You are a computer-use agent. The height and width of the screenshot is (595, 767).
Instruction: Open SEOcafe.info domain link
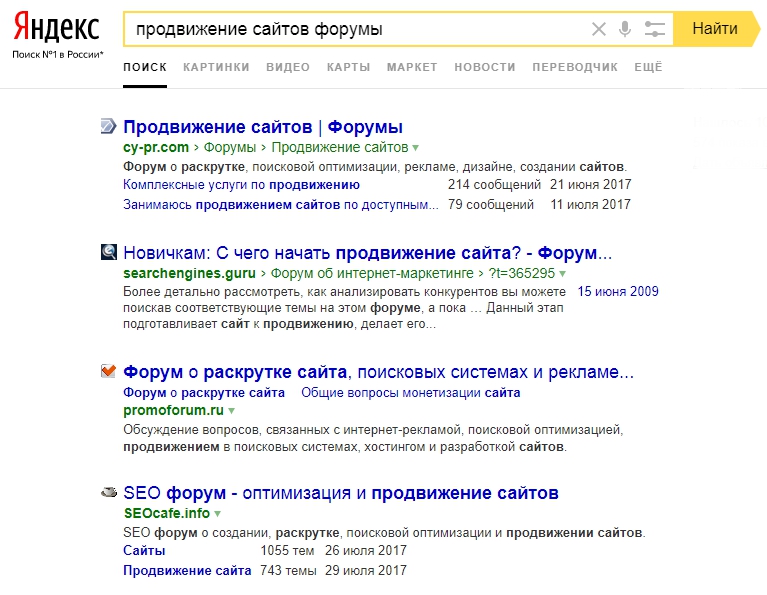point(167,513)
